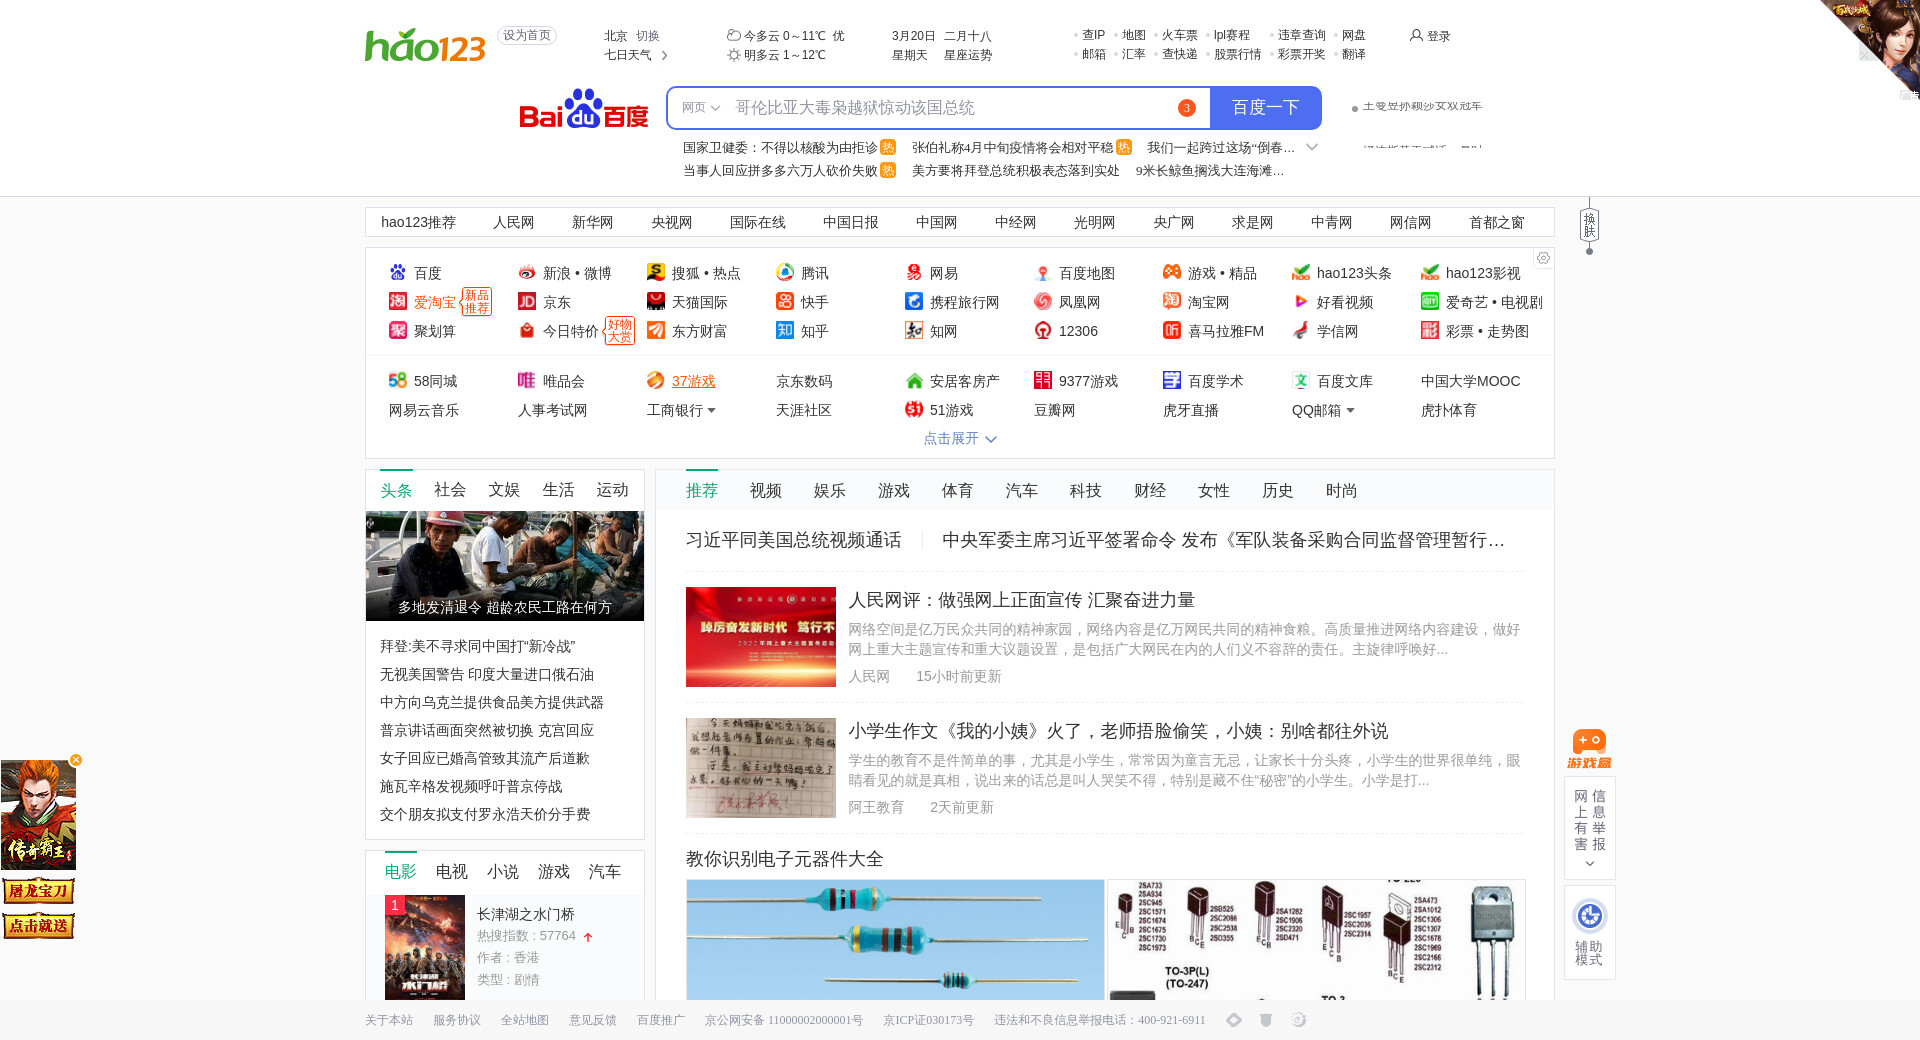This screenshot has width=1920, height=1040.
Task: Close the floating game ad on left
Action: 76,760
